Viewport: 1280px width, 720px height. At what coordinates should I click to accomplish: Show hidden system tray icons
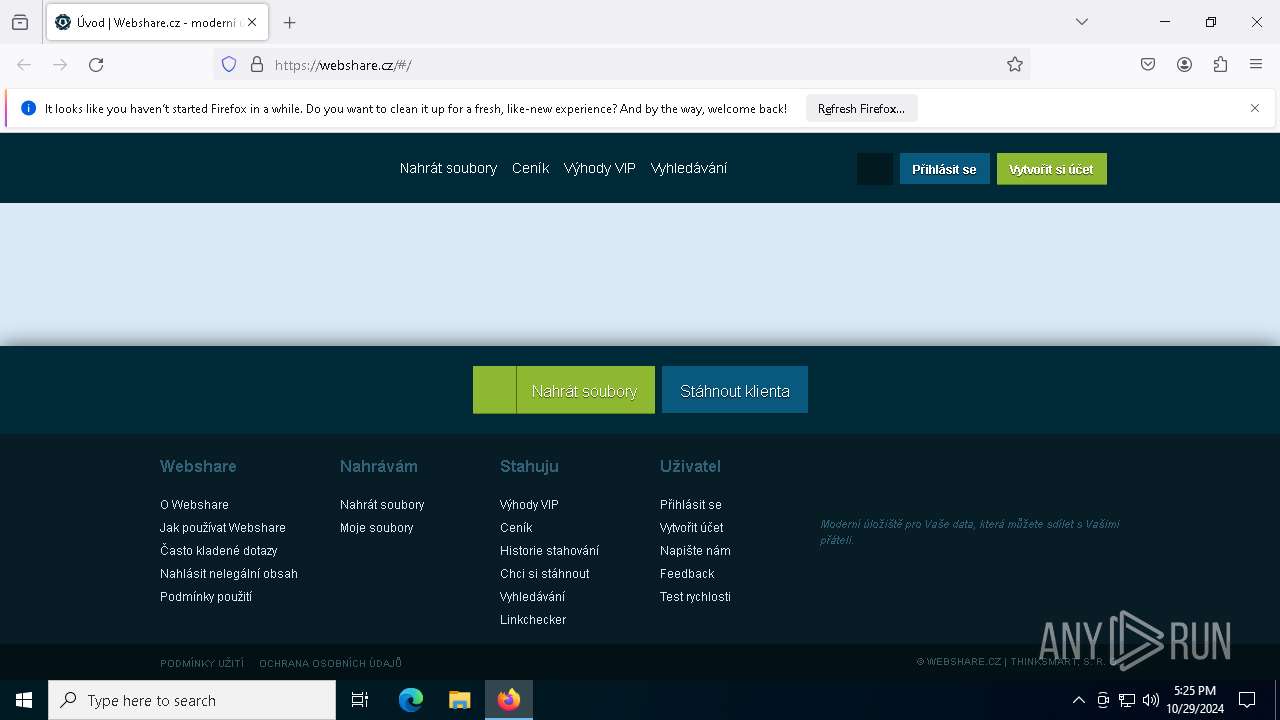(1079, 700)
